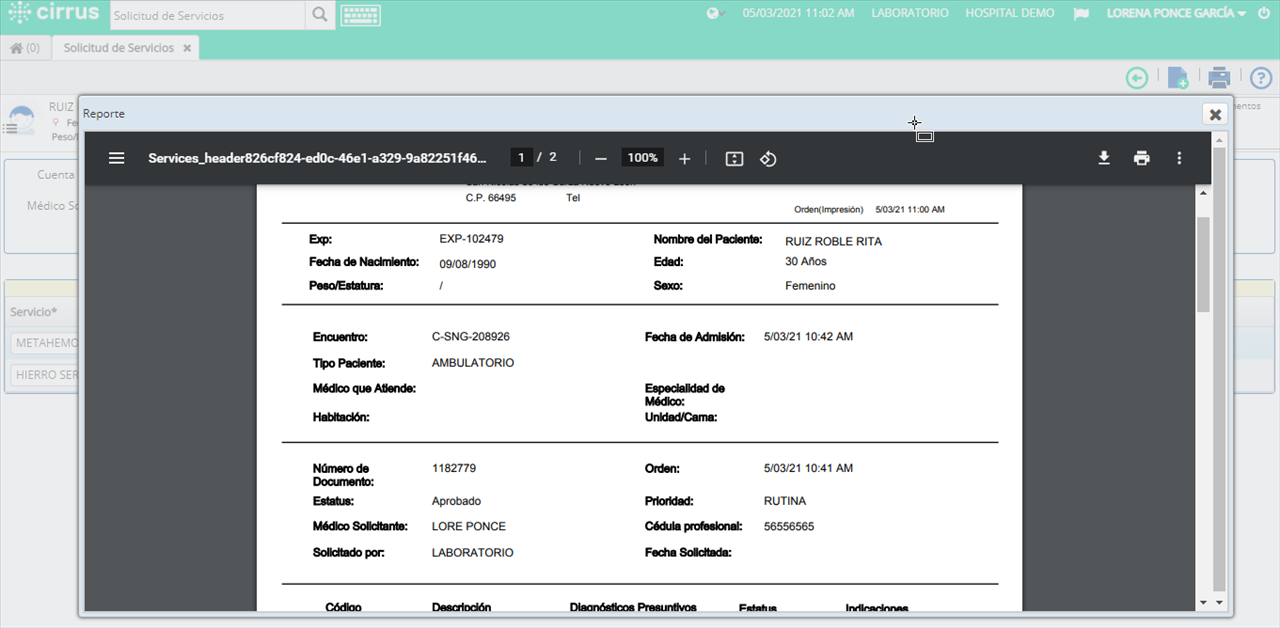The image size is (1280, 628).
Task: Rotate the report page
Action: 768,158
